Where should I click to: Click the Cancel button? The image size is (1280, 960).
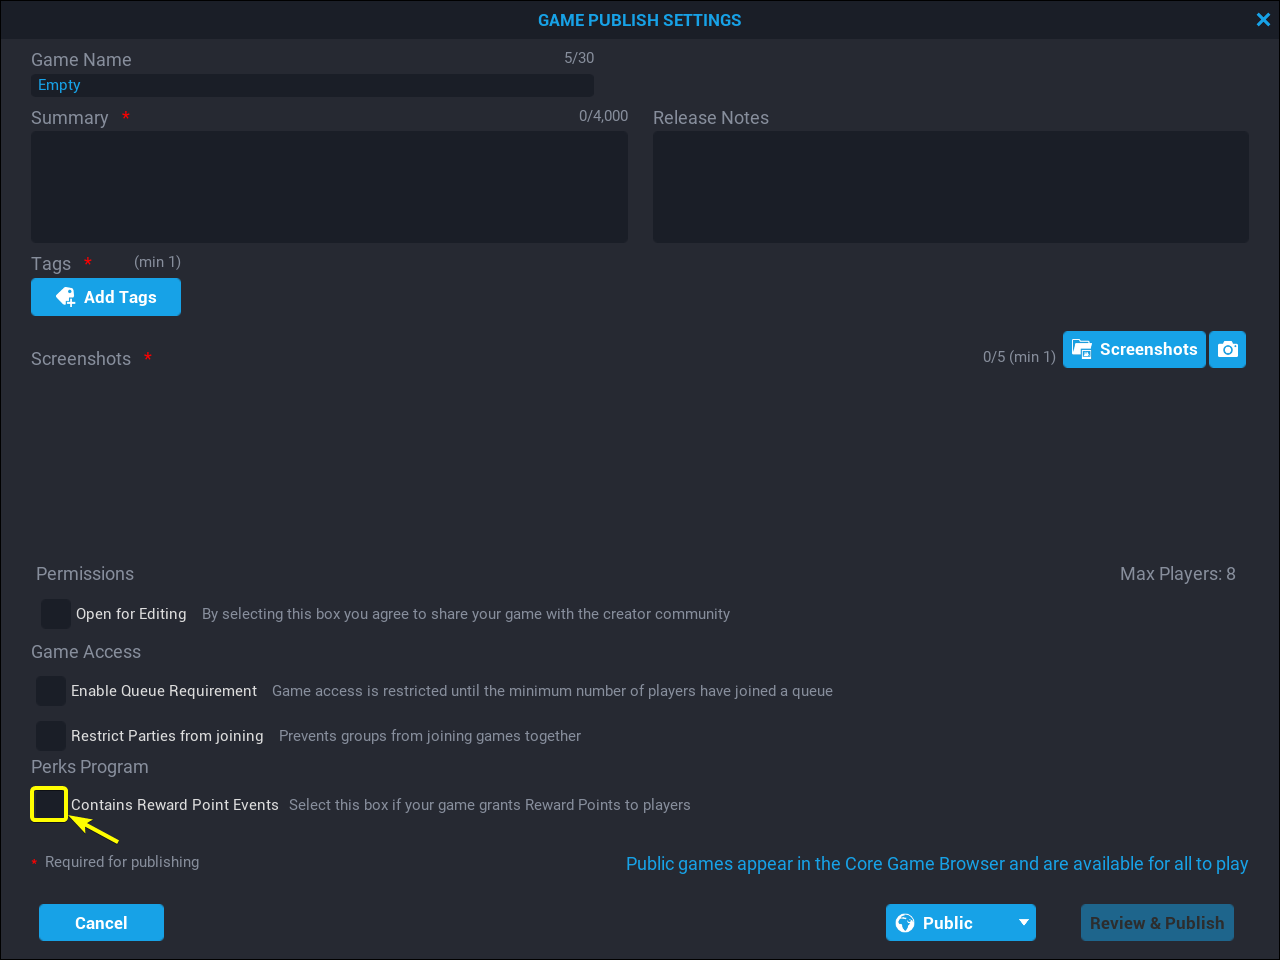tap(101, 922)
